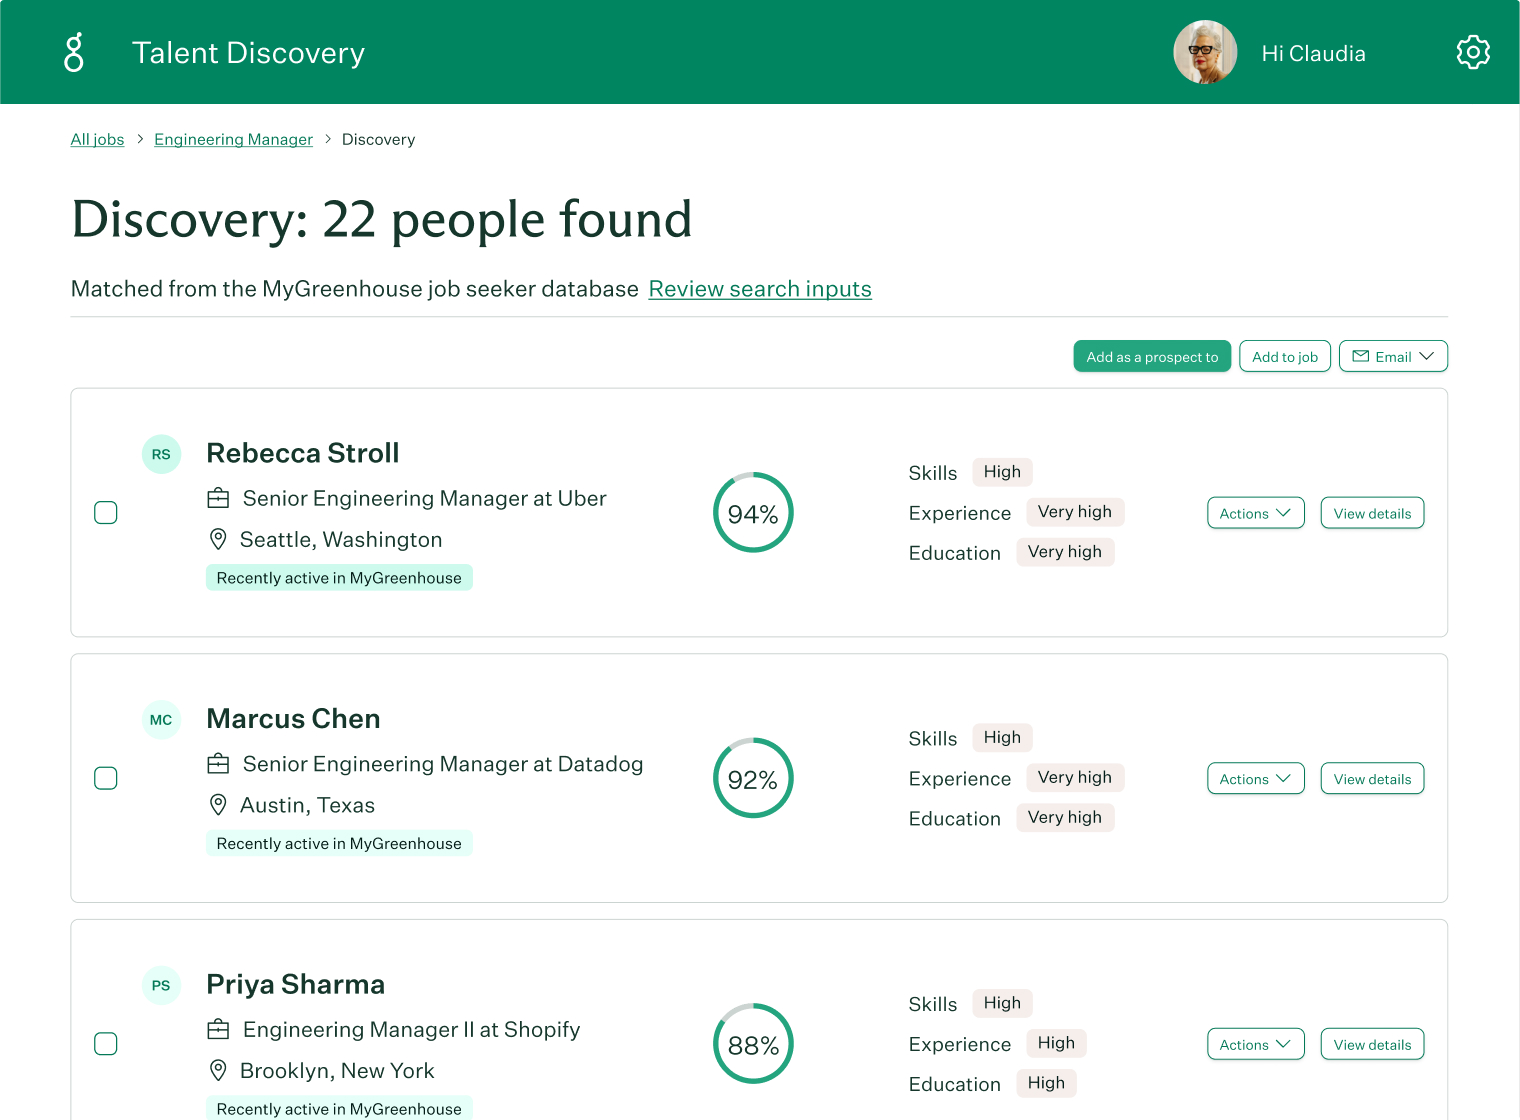Open Actions dropdown for Rebecca Stroll
This screenshot has height=1120, width=1520.
(1256, 513)
